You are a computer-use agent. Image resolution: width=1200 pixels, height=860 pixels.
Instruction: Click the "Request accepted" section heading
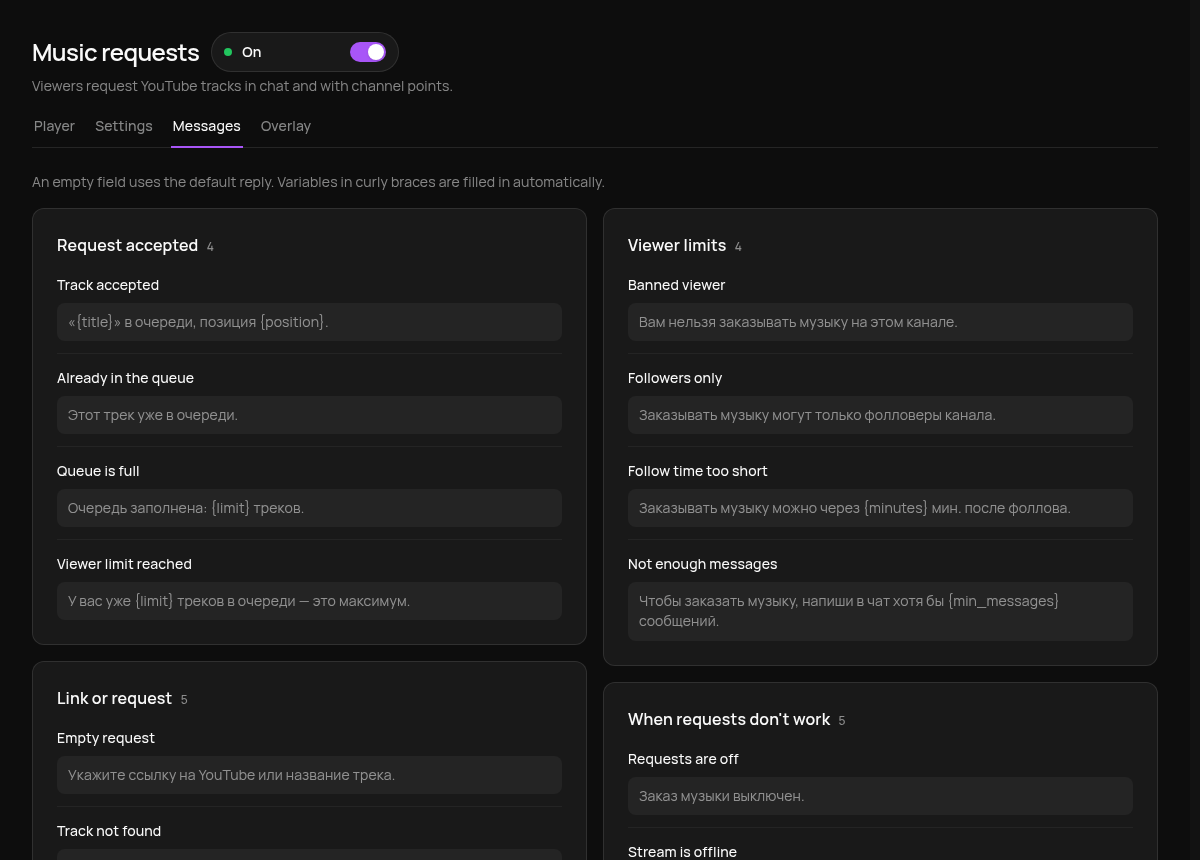coord(127,245)
